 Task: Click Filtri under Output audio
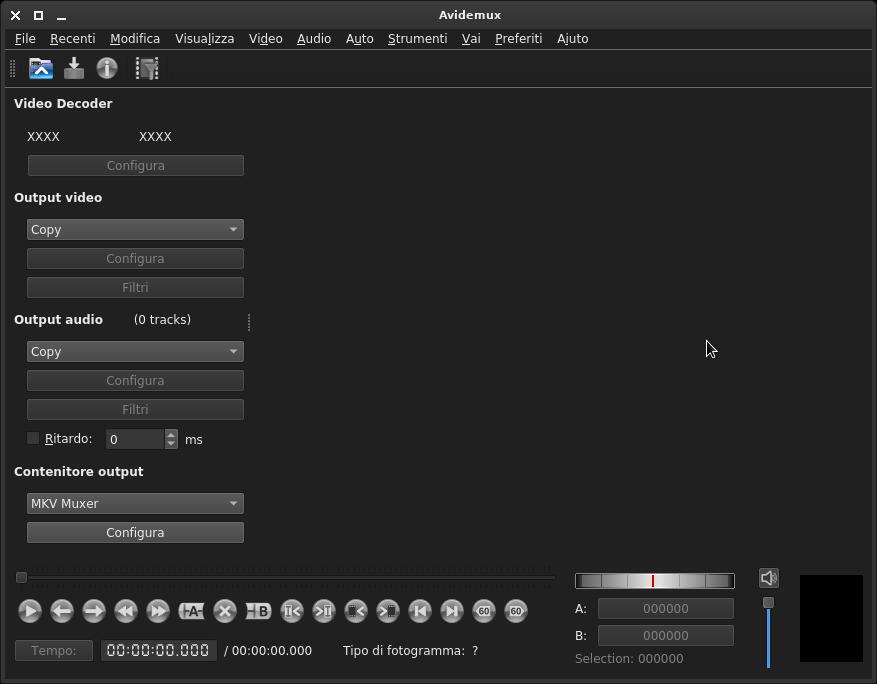135,409
